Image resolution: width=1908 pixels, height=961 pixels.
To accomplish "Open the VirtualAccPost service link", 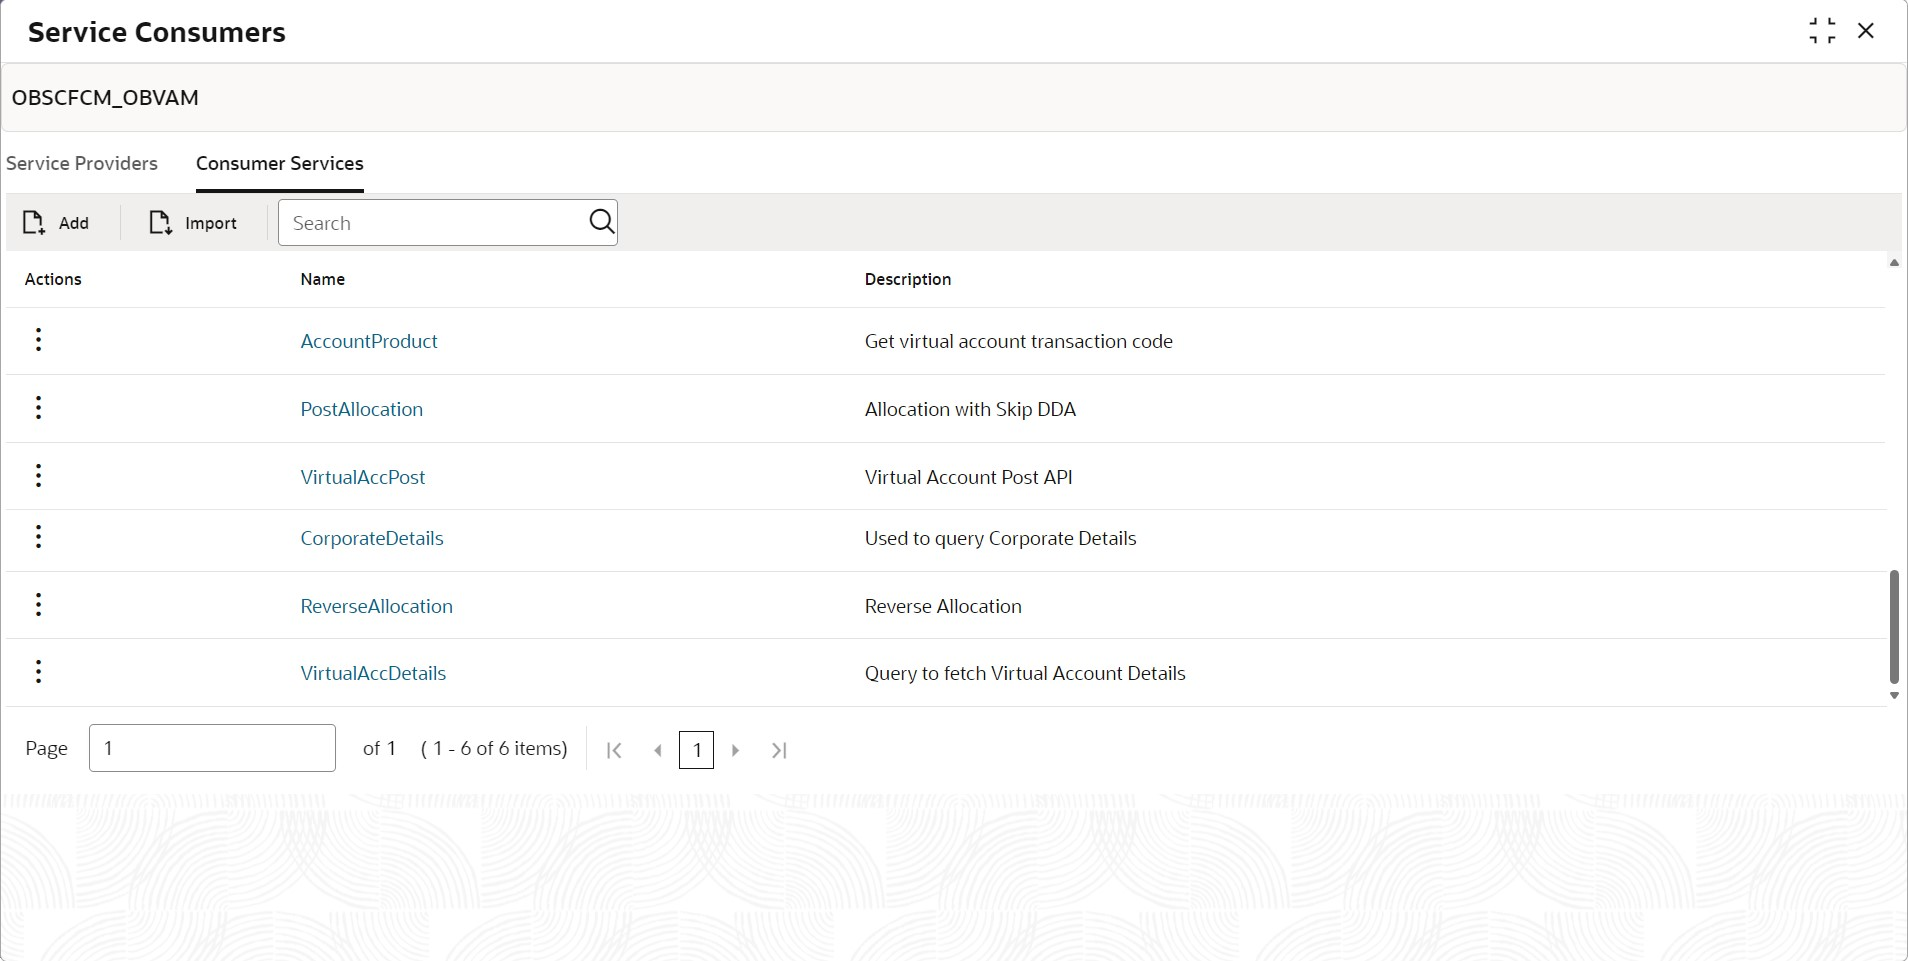I will pyautogui.click(x=363, y=477).
